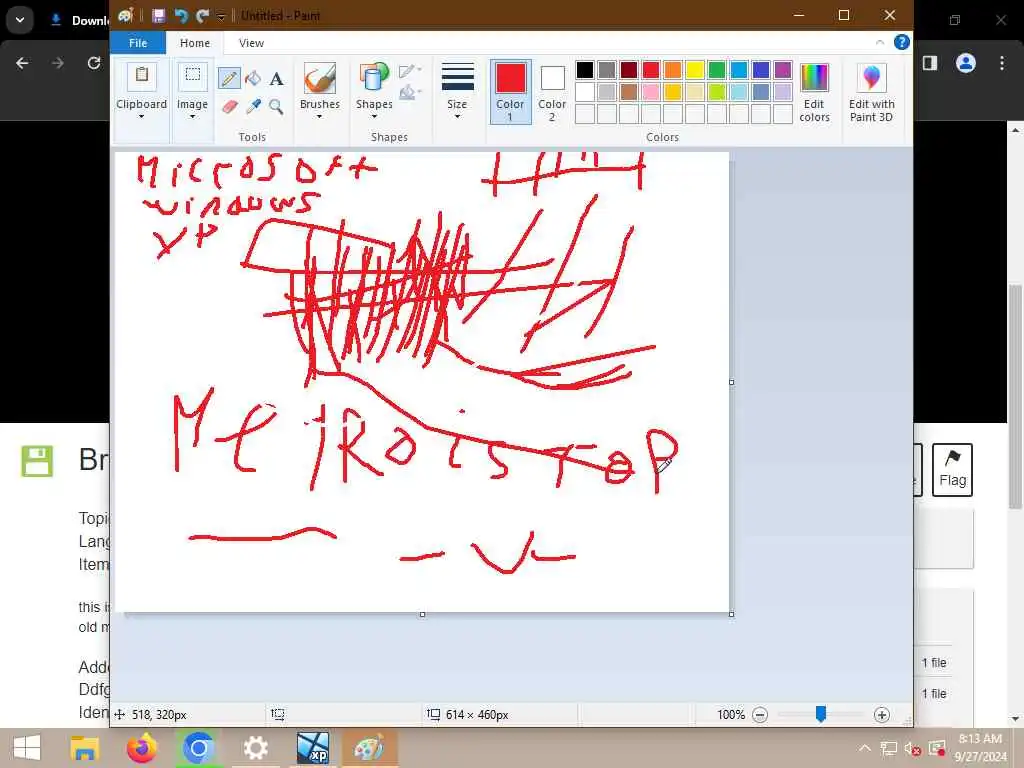
Task: Click the browser Back arrow
Action: pyautogui.click(x=22, y=63)
